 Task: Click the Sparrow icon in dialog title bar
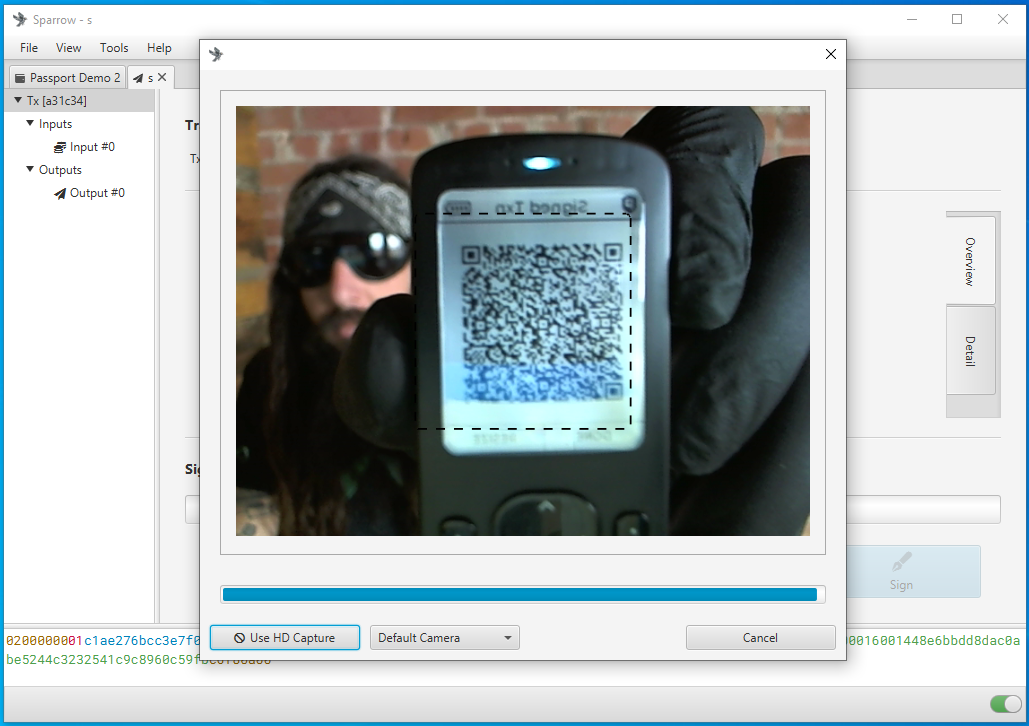click(x=216, y=54)
